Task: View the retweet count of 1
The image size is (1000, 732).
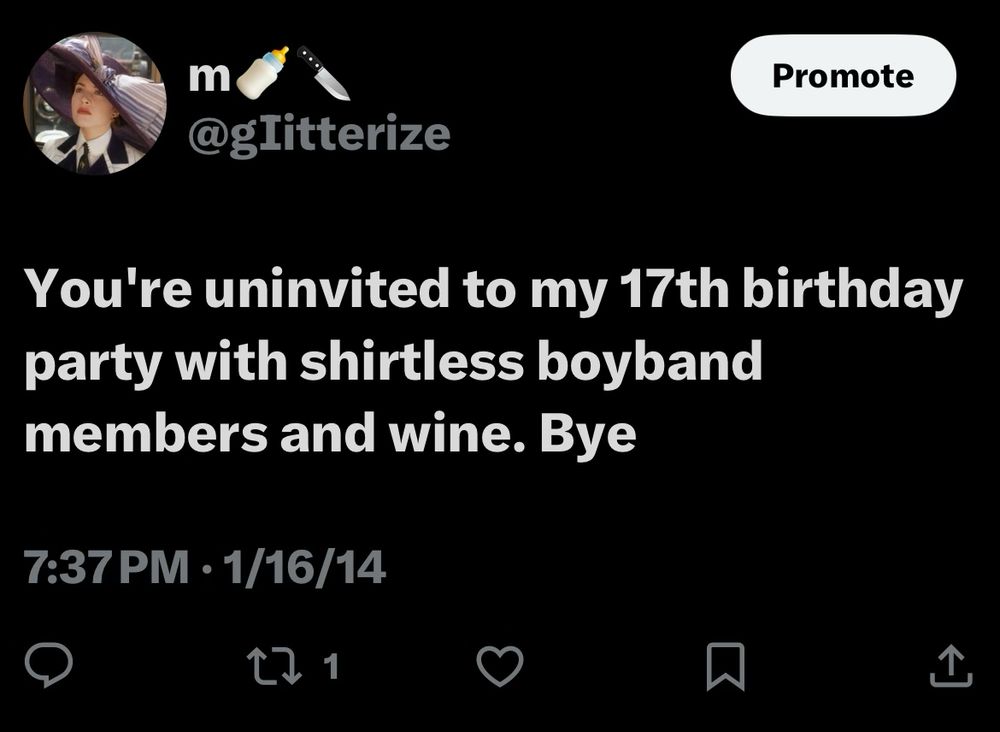Action: pyautogui.click(x=333, y=666)
